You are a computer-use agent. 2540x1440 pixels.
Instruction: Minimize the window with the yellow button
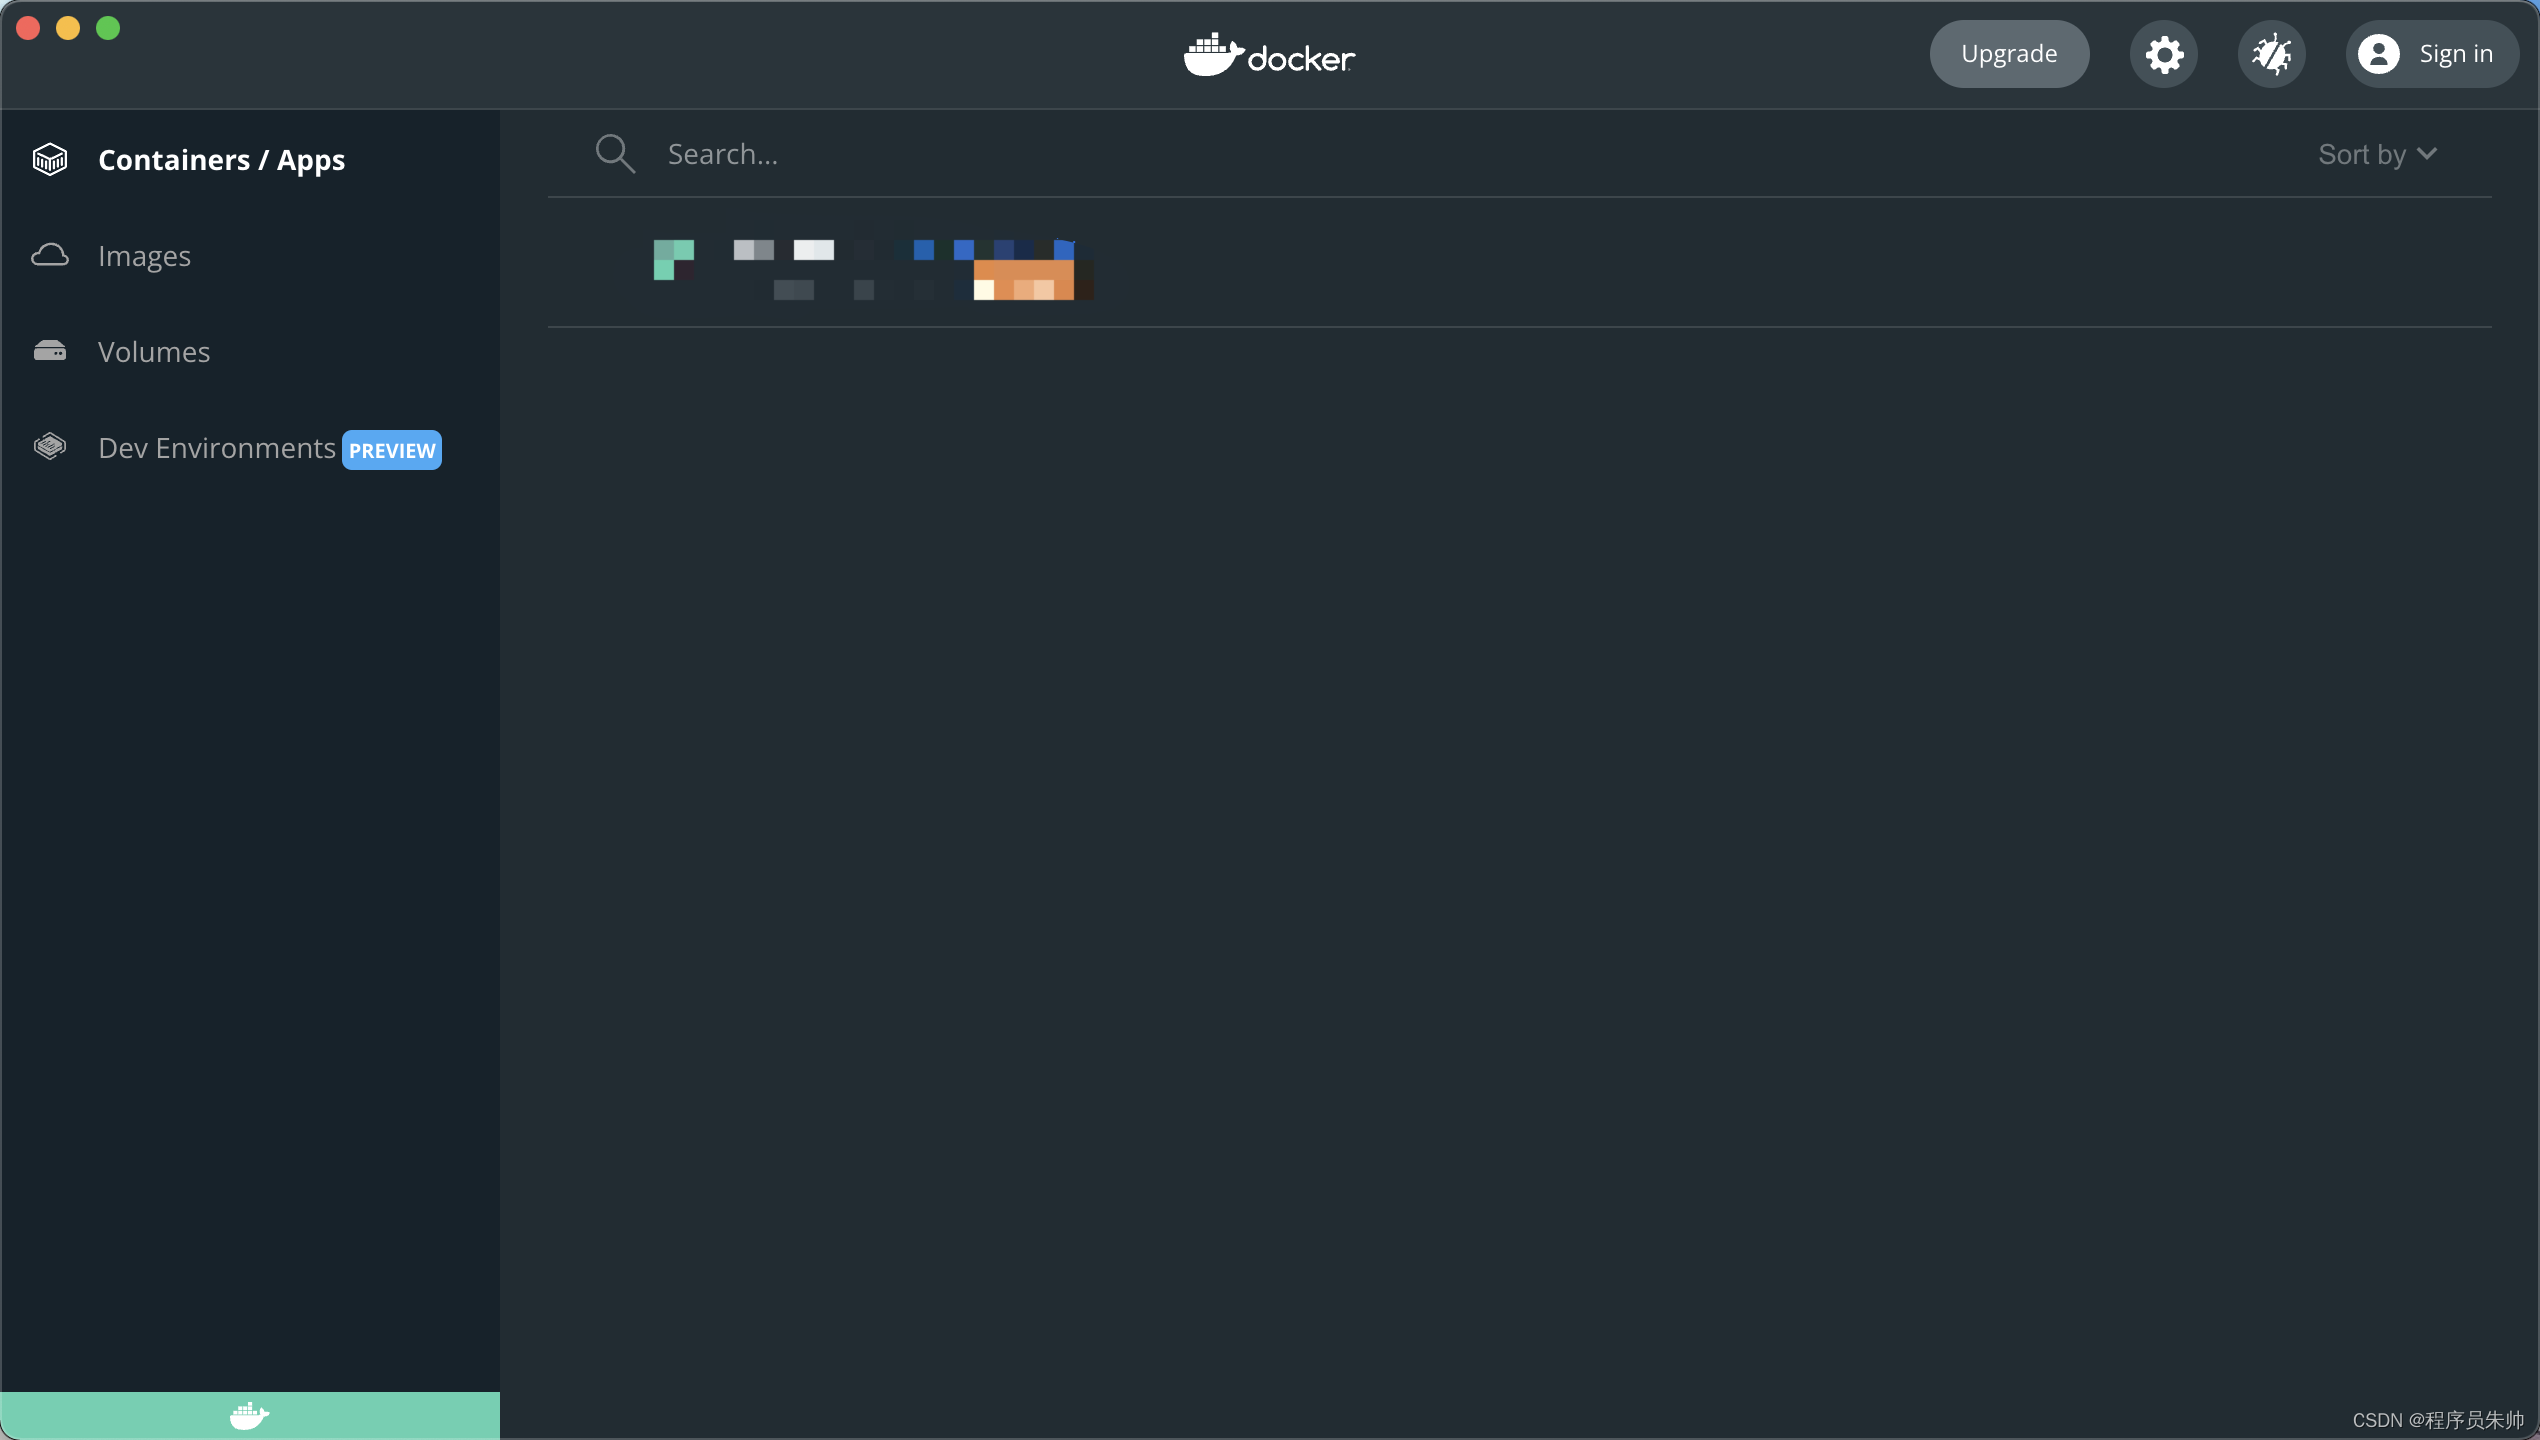[68, 28]
